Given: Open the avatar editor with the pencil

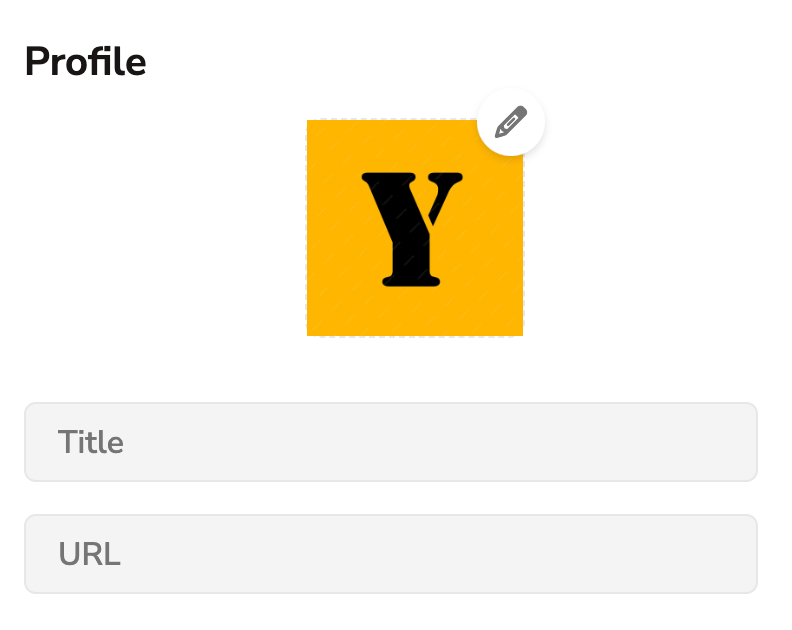Looking at the screenshot, I should pyautogui.click(x=511, y=122).
